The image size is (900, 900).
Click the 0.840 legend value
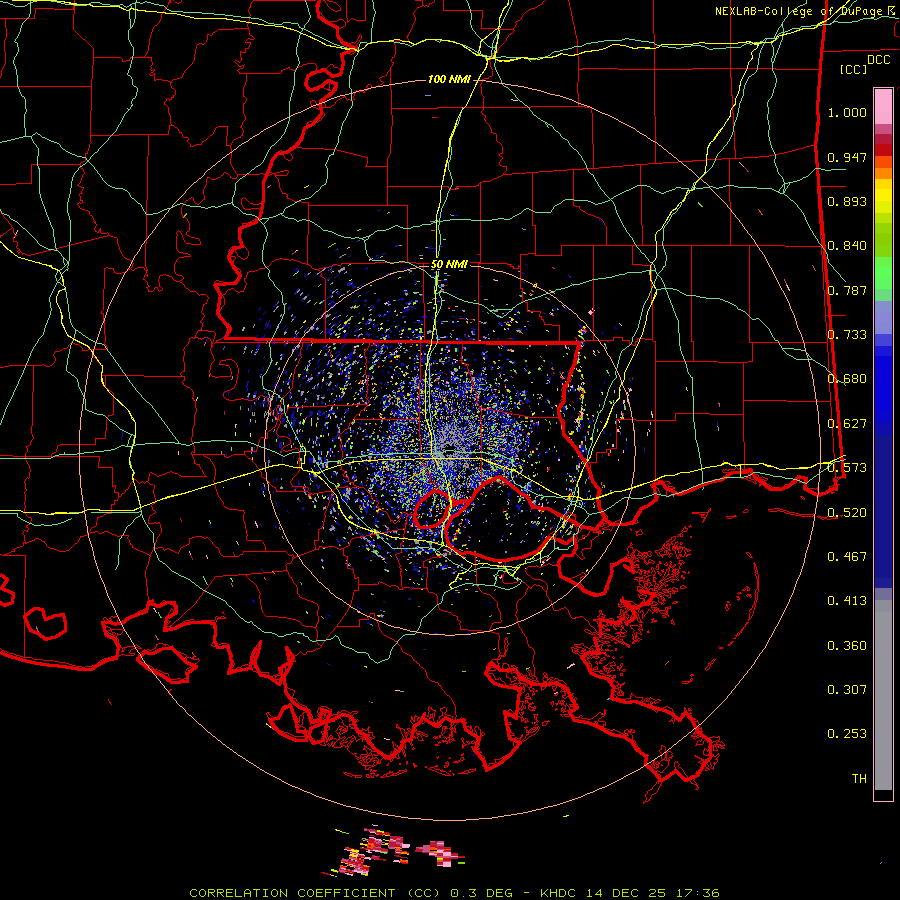point(847,246)
